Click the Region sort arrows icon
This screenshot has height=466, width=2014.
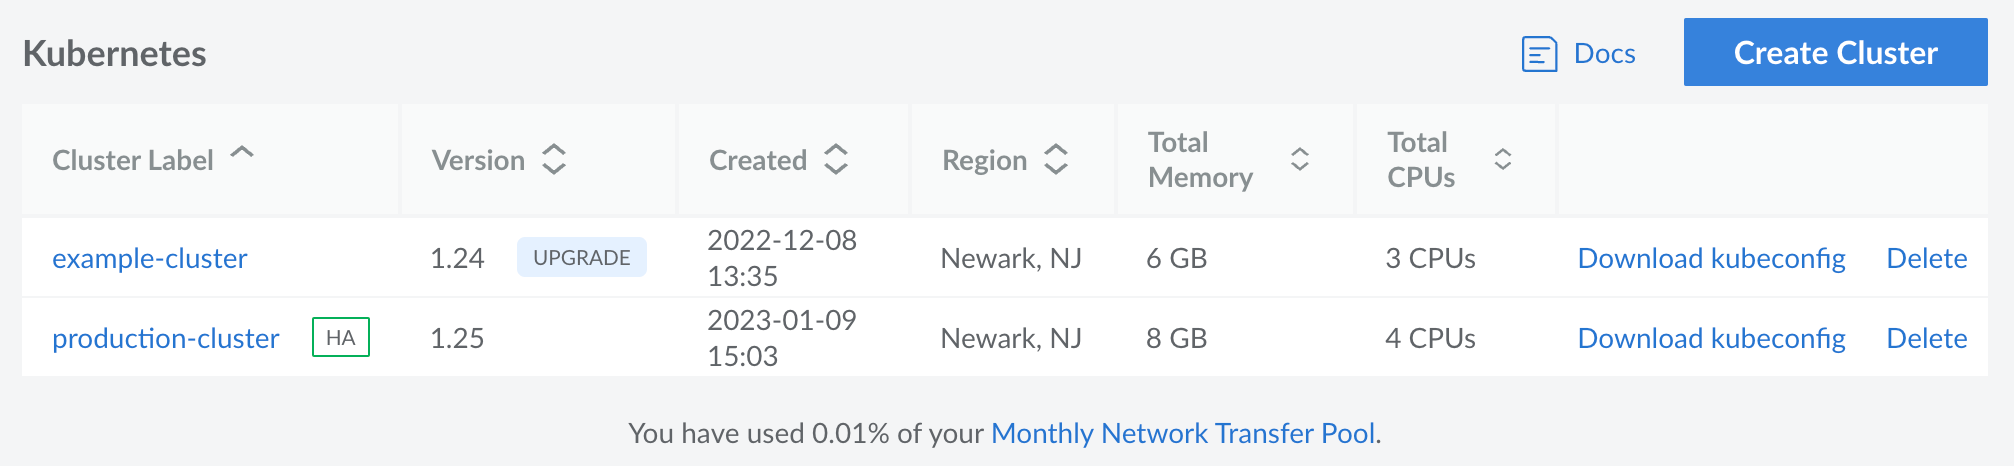1056,160
